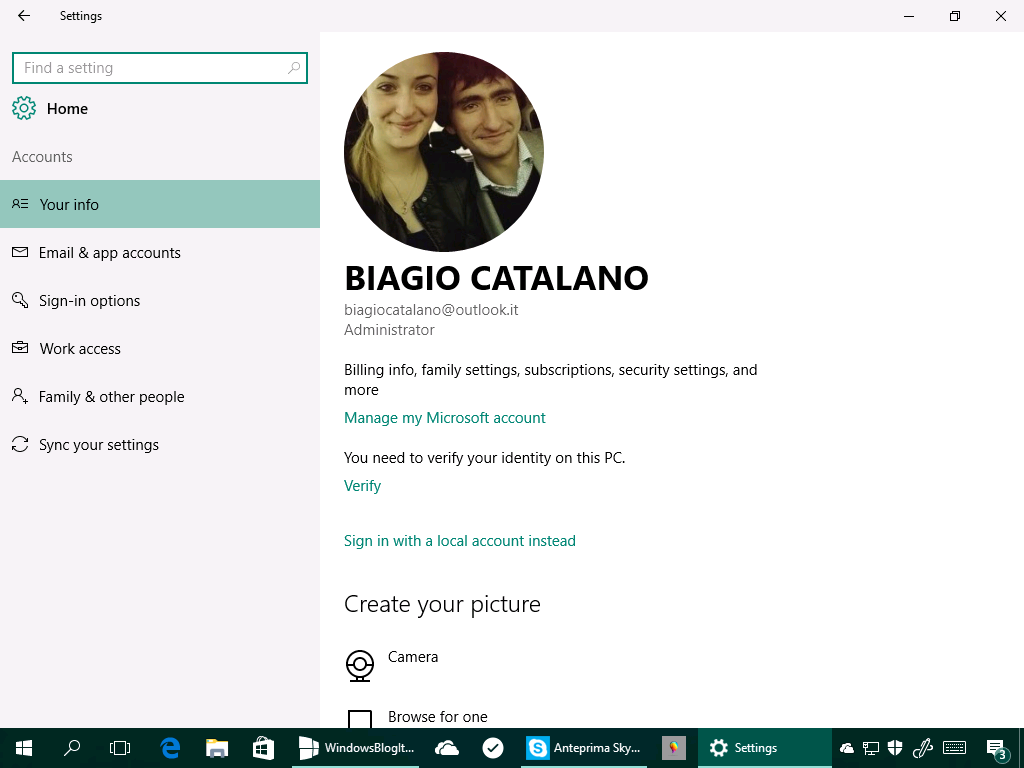The width and height of the screenshot is (1024, 768).
Task: Click the key icon beside Sign-in options
Action: (x=20, y=300)
